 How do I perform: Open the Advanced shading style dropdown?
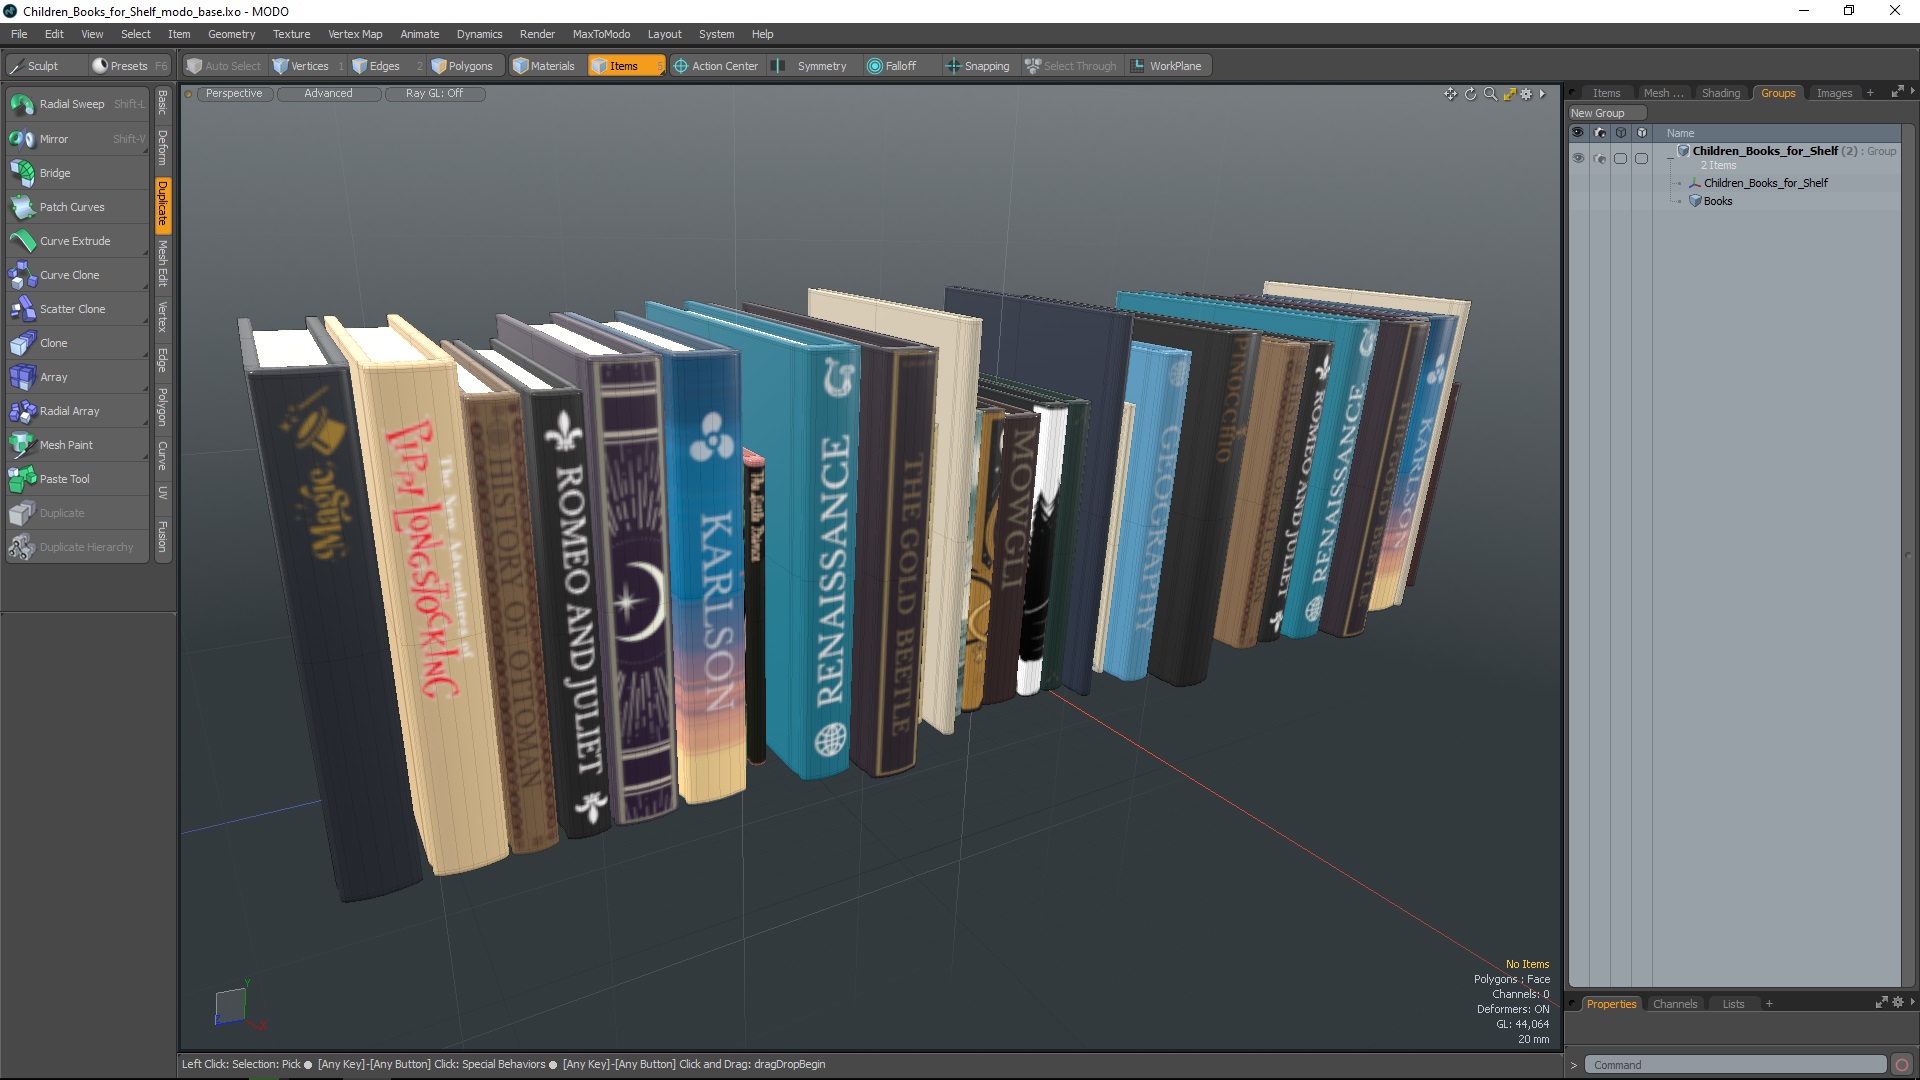[x=329, y=94]
